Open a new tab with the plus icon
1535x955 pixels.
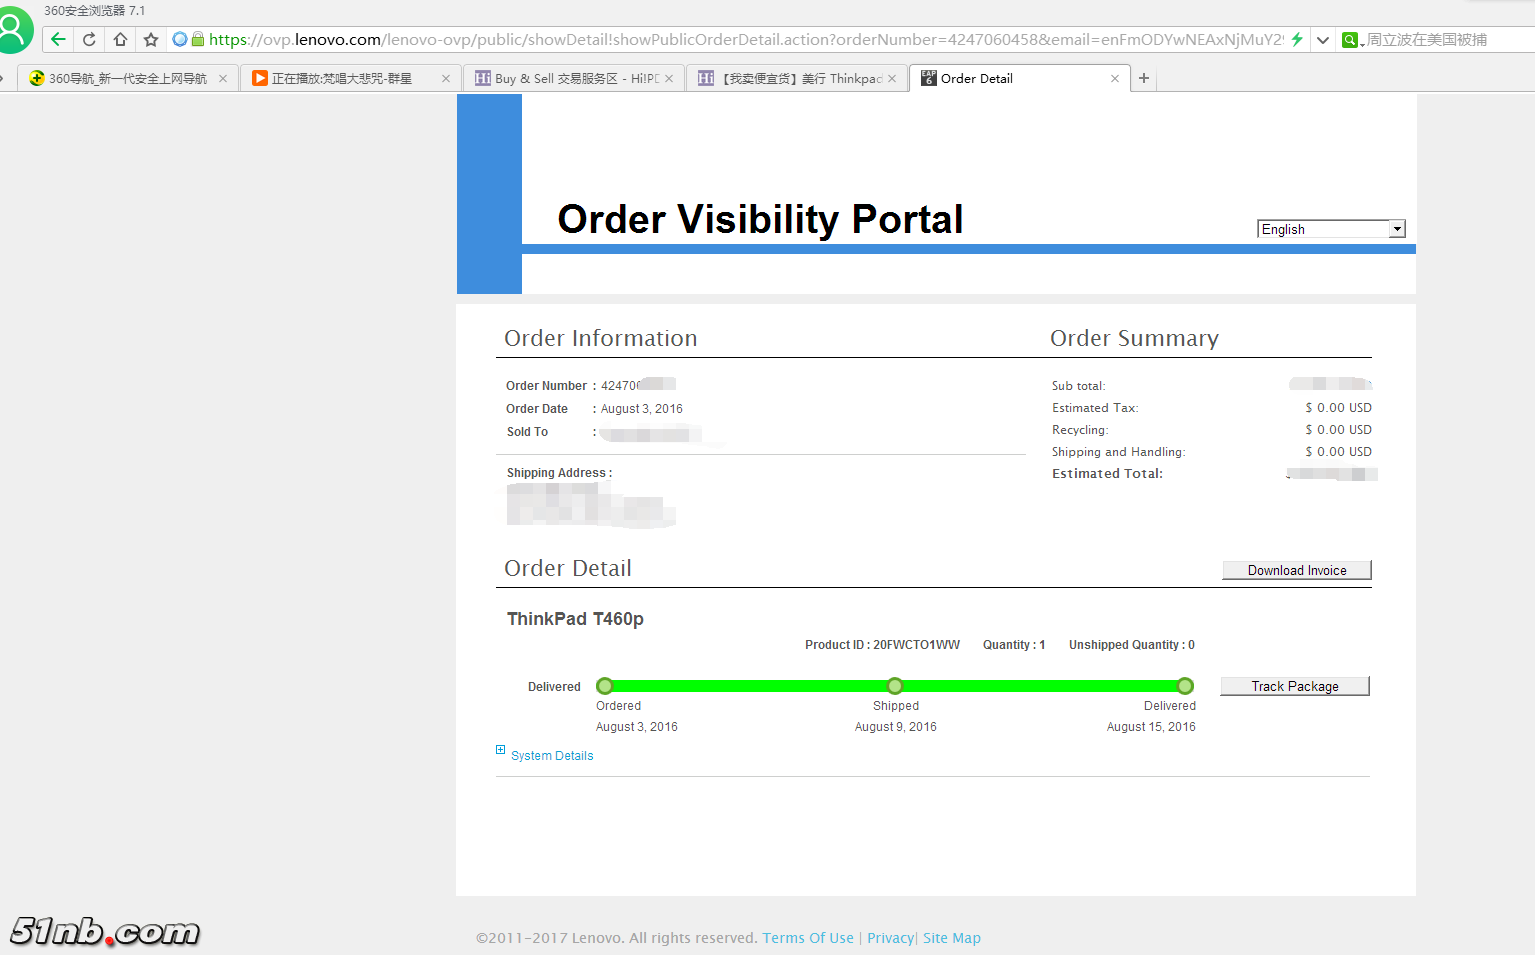tap(1144, 78)
